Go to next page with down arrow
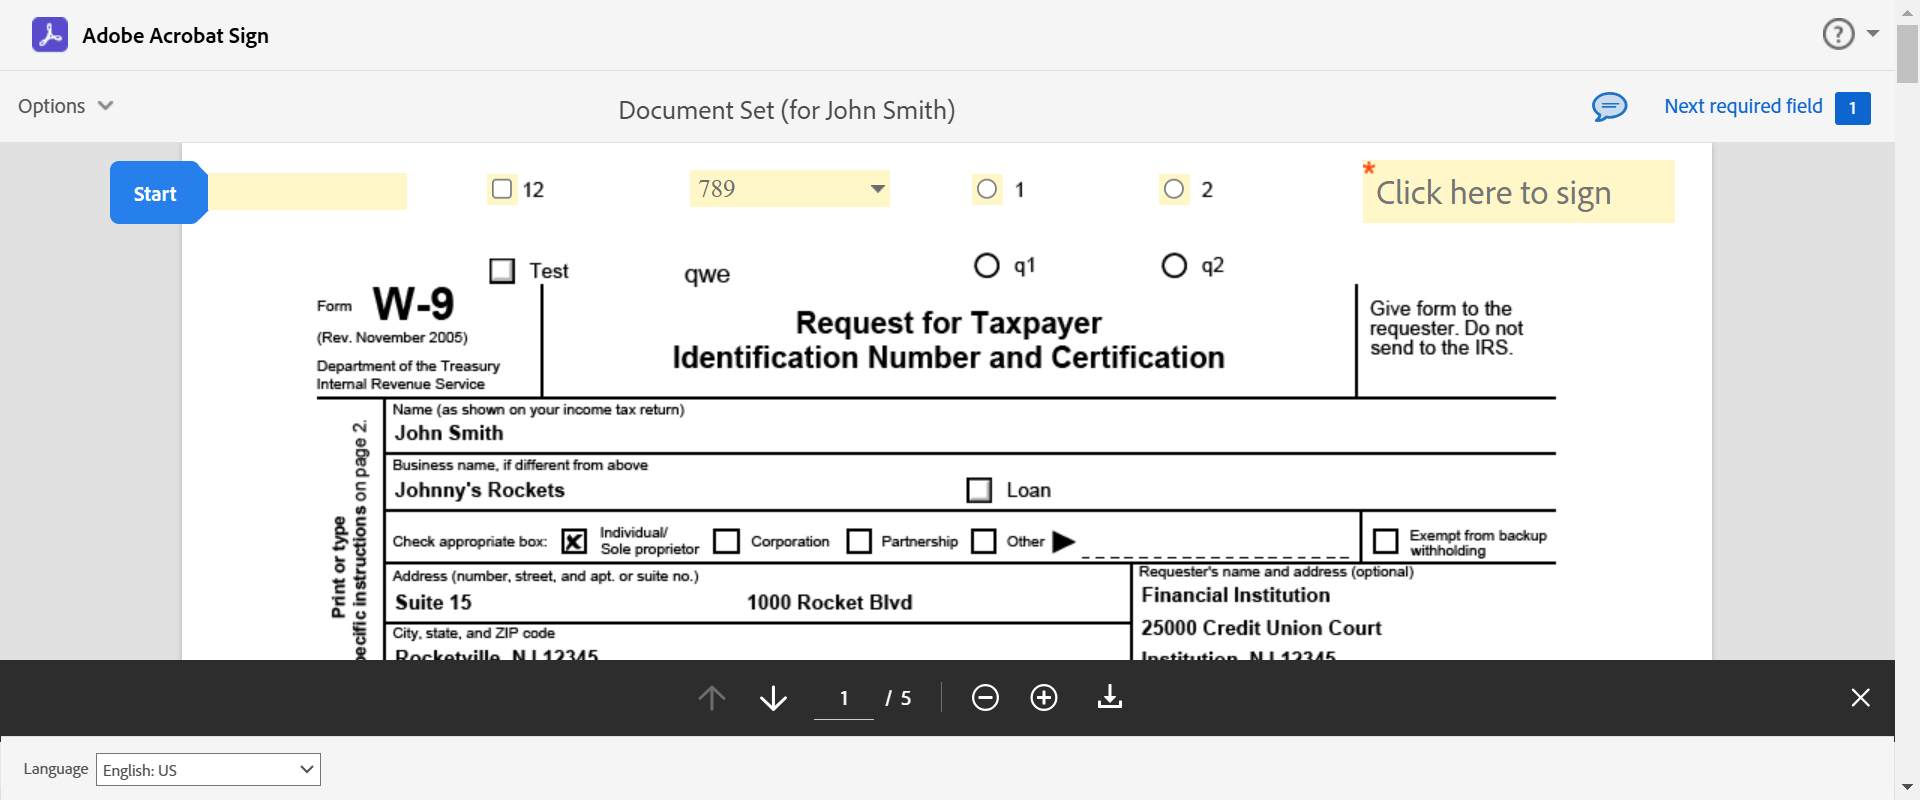This screenshot has width=1920, height=800. (x=773, y=697)
